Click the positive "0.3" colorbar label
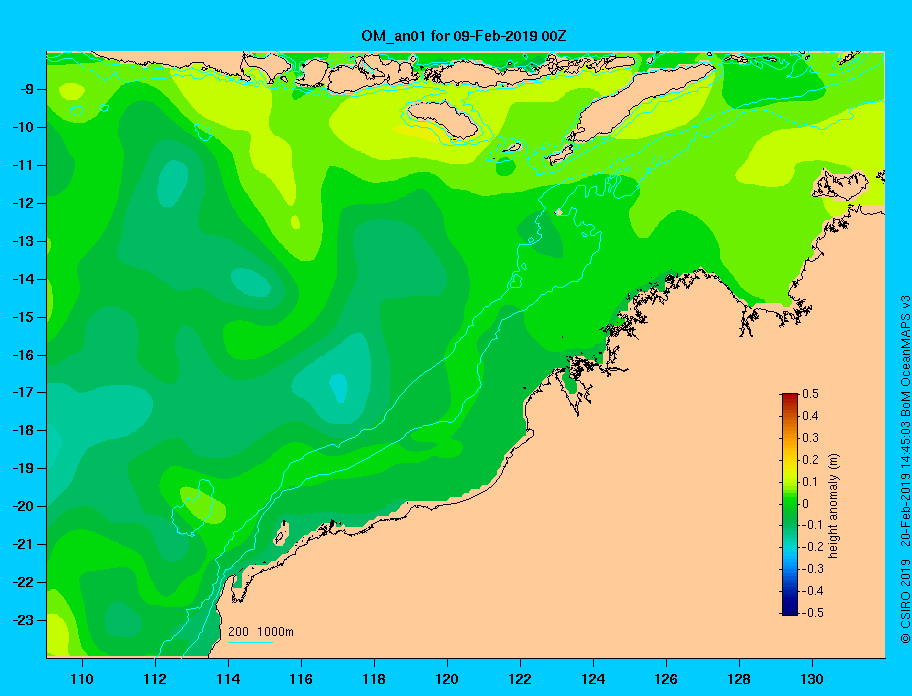The width and height of the screenshot is (912, 696). coord(810,438)
